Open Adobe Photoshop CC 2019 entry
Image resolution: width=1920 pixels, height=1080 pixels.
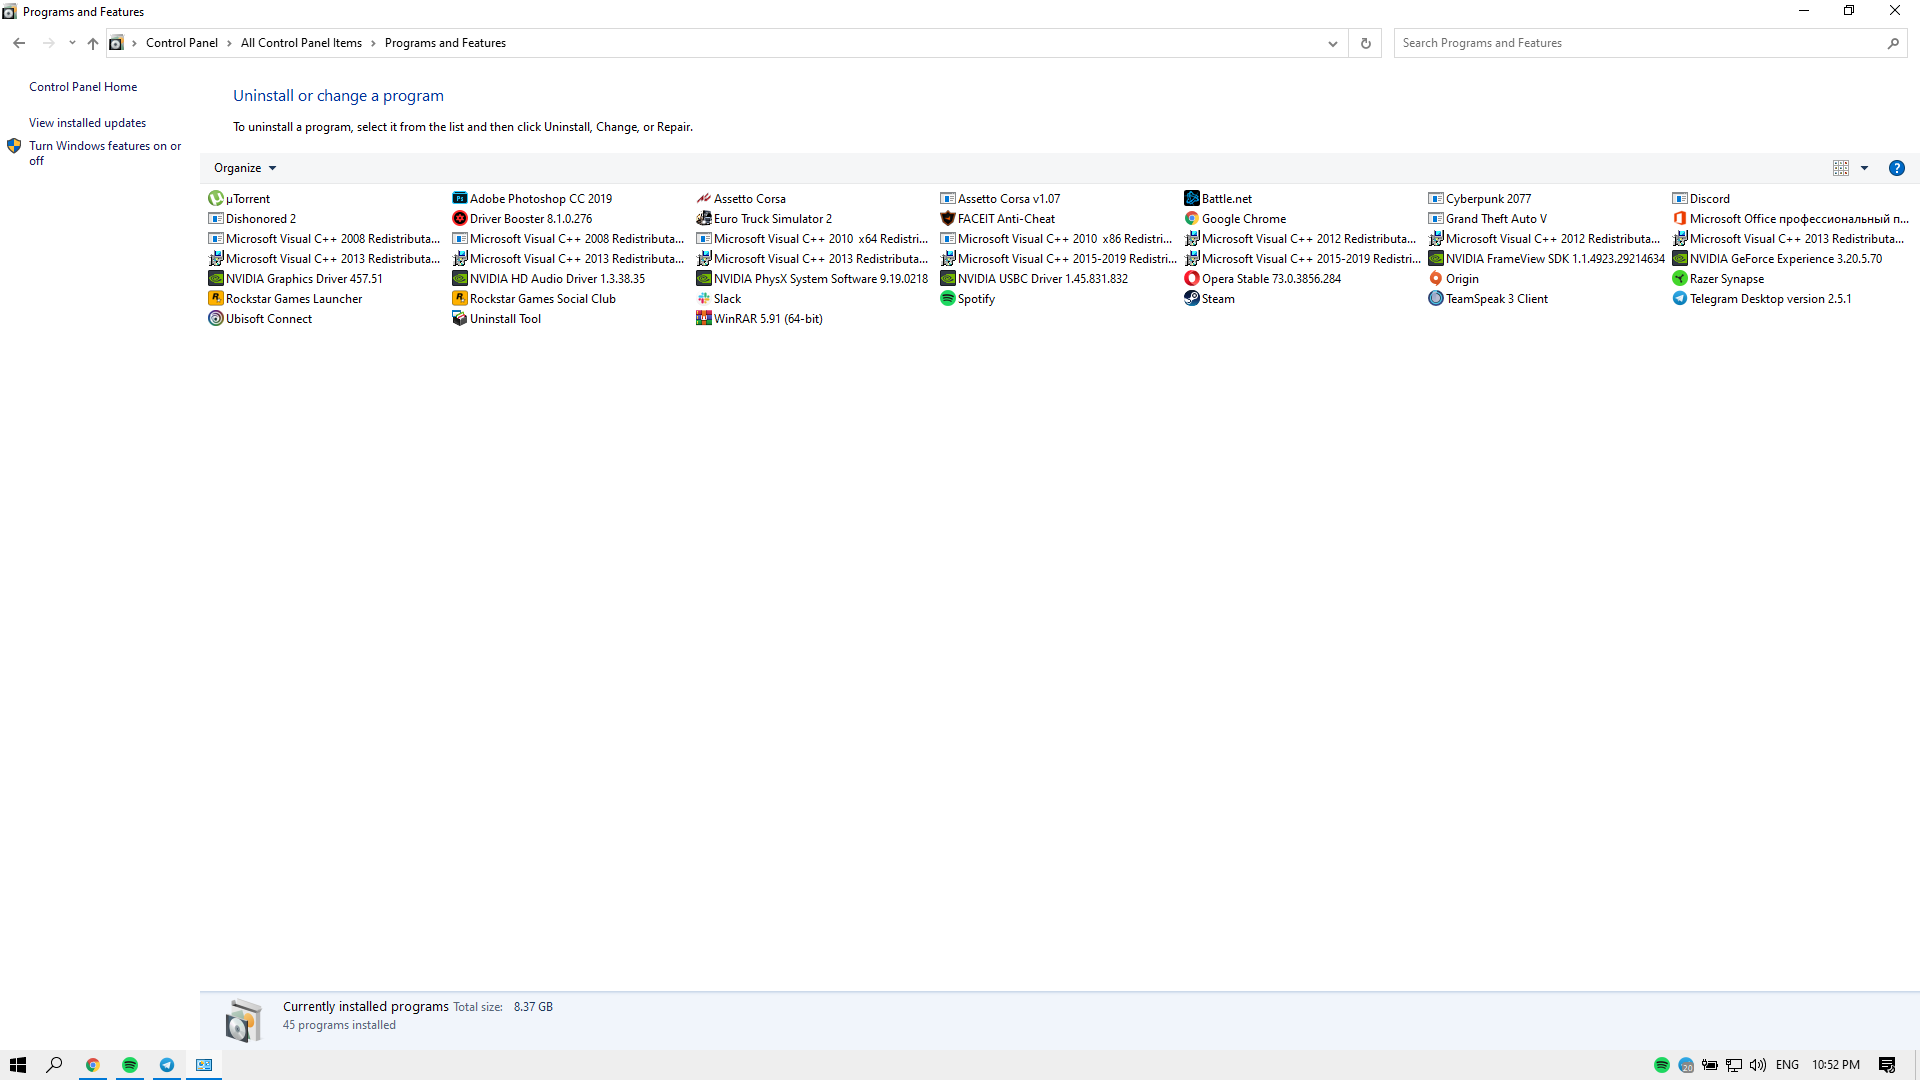pyautogui.click(x=541, y=198)
